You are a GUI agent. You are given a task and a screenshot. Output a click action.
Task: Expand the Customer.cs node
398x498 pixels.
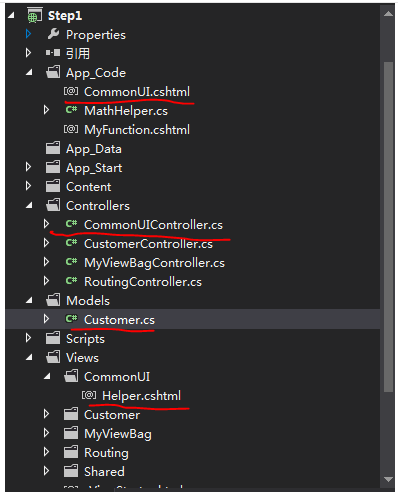(46, 319)
